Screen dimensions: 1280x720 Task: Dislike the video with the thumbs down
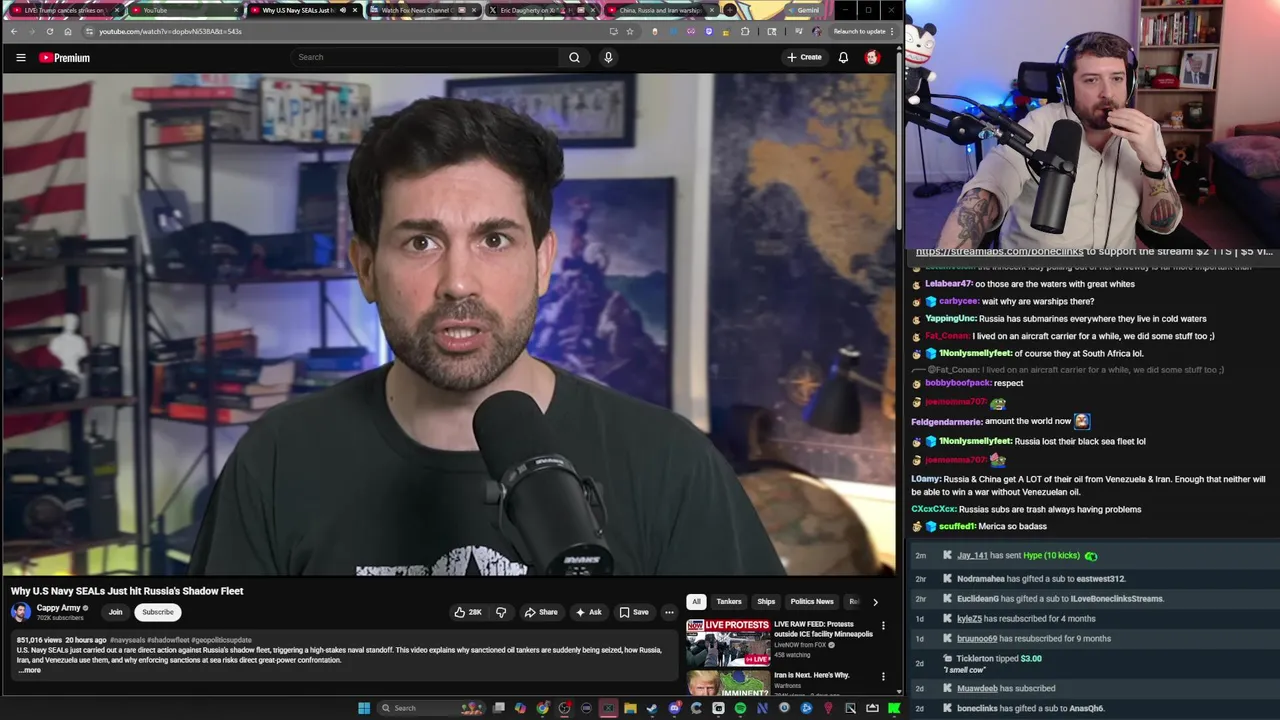(501, 612)
